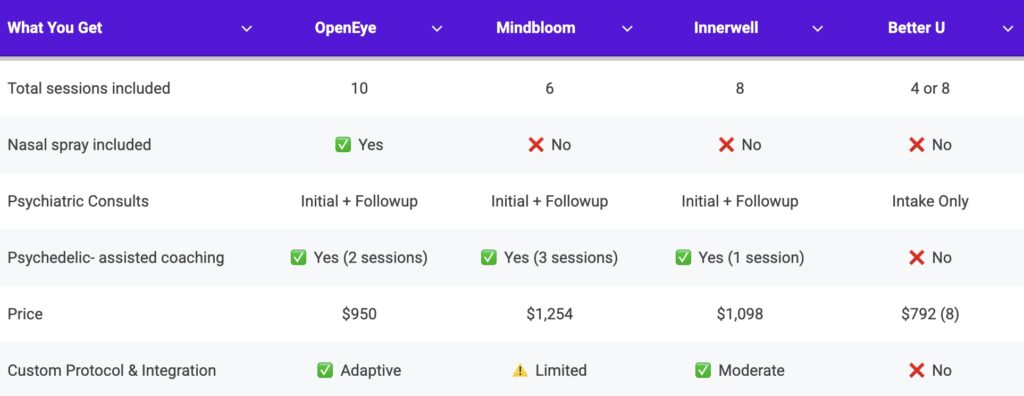Click green check next to Yes (2 sessions)
The width and height of the screenshot is (1024, 396).
click(x=298, y=257)
